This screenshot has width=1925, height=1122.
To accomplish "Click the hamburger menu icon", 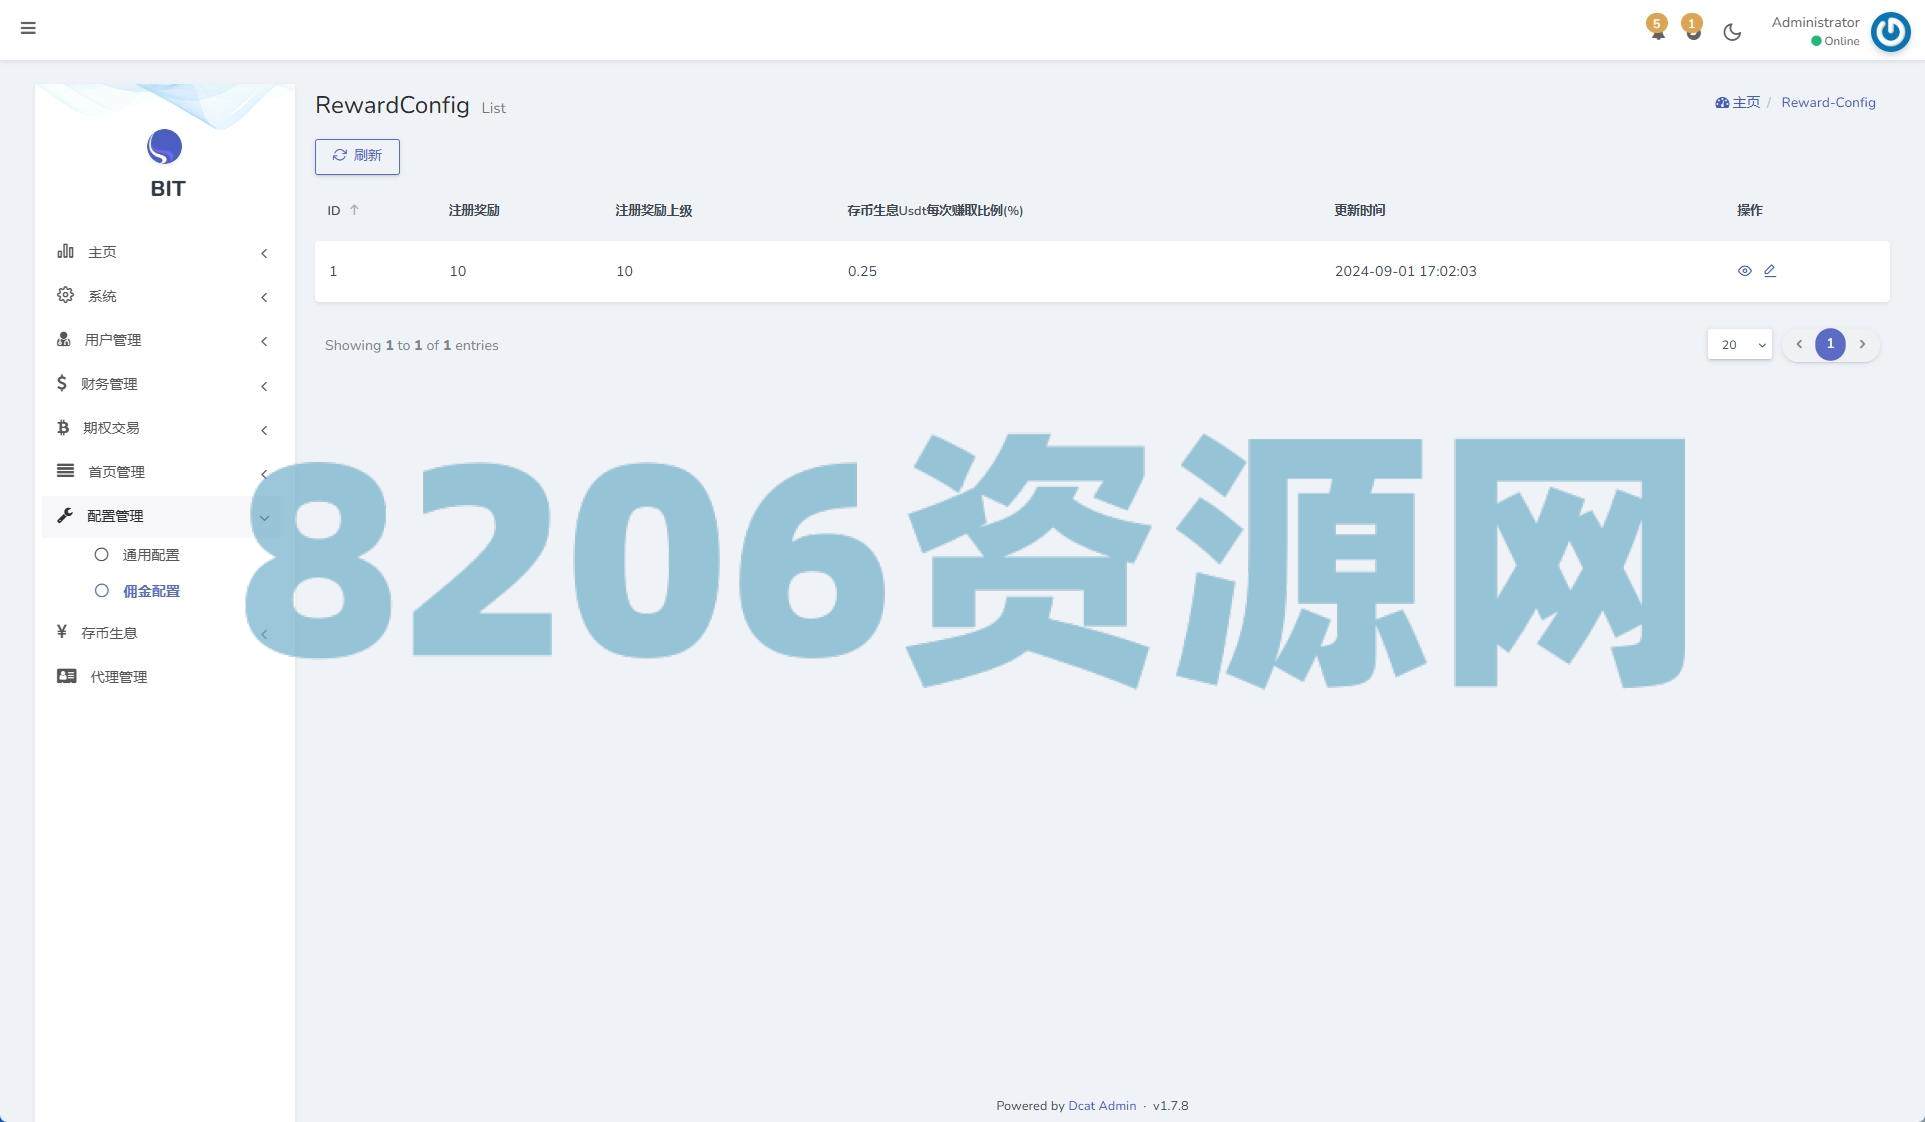I will point(28,28).
